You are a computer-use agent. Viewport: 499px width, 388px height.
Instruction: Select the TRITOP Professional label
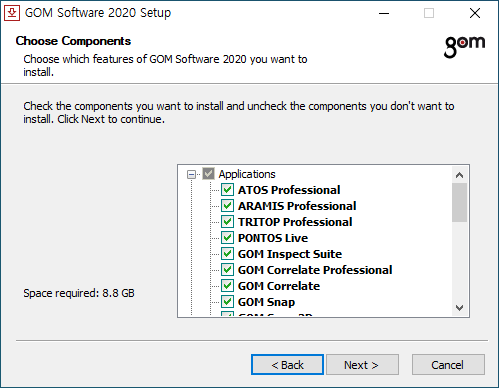point(295,222)
